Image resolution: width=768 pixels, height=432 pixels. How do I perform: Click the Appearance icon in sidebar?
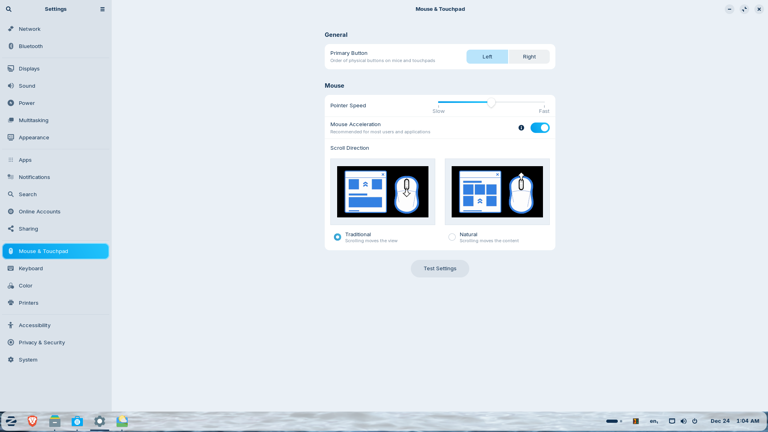click(11, 138)
